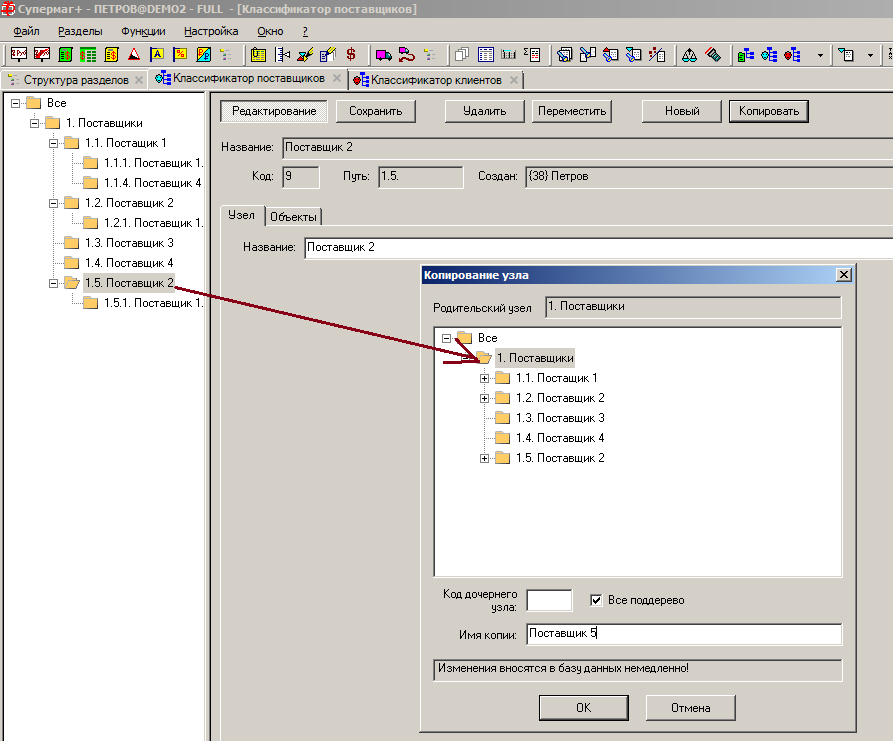Click the 'Имя копии' input field
893x741 pixels.
click(x=684, y=633)
